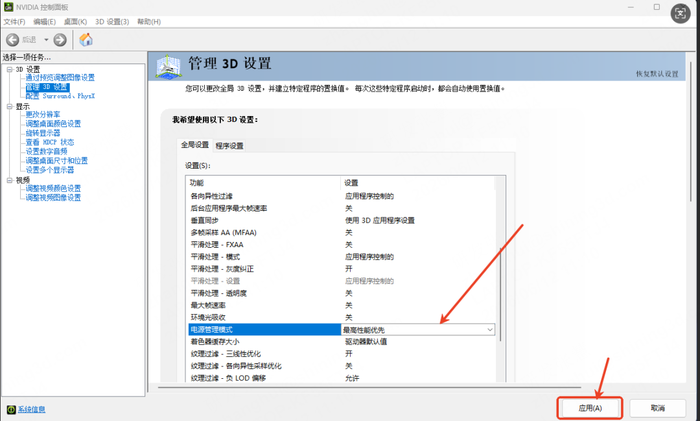Image resolution: width=700 pixels, height=421 pixels.
Task: Select the 平滑处理 - FXAA row
Action: (342, 245)
